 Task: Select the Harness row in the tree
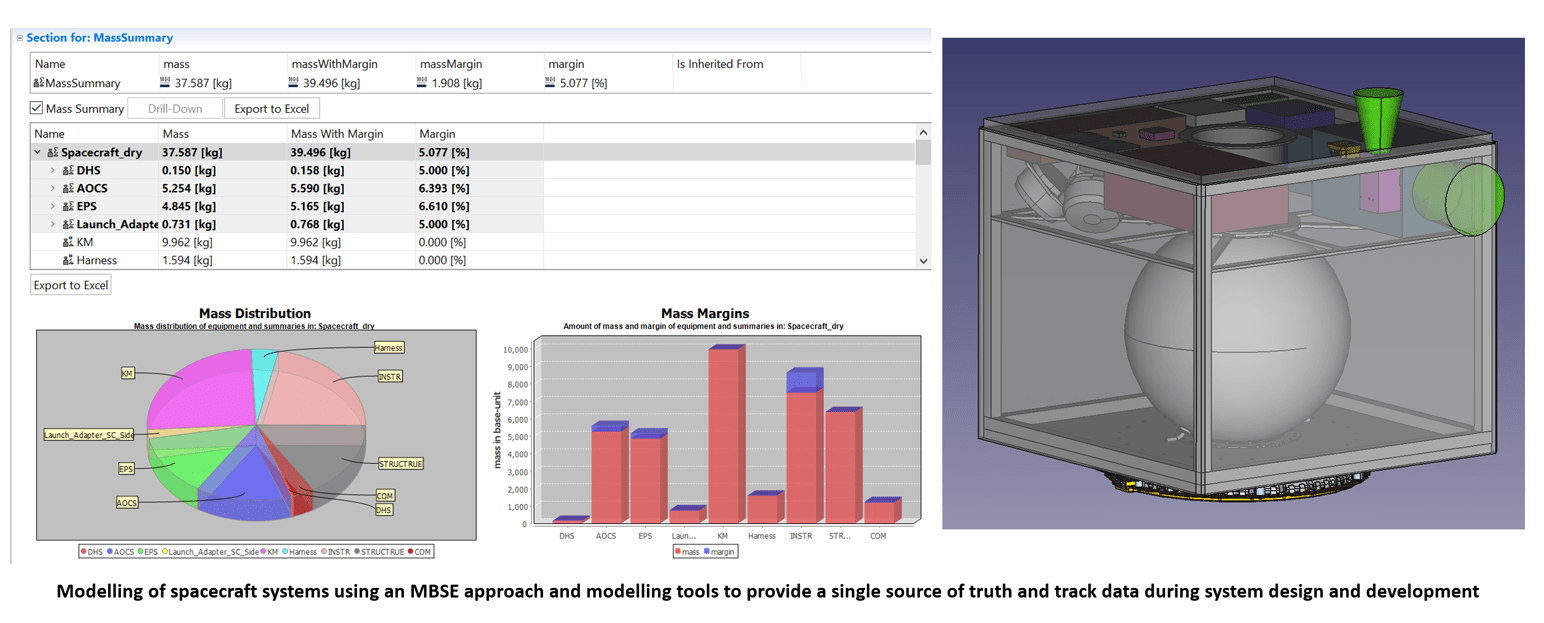point(474,260)
